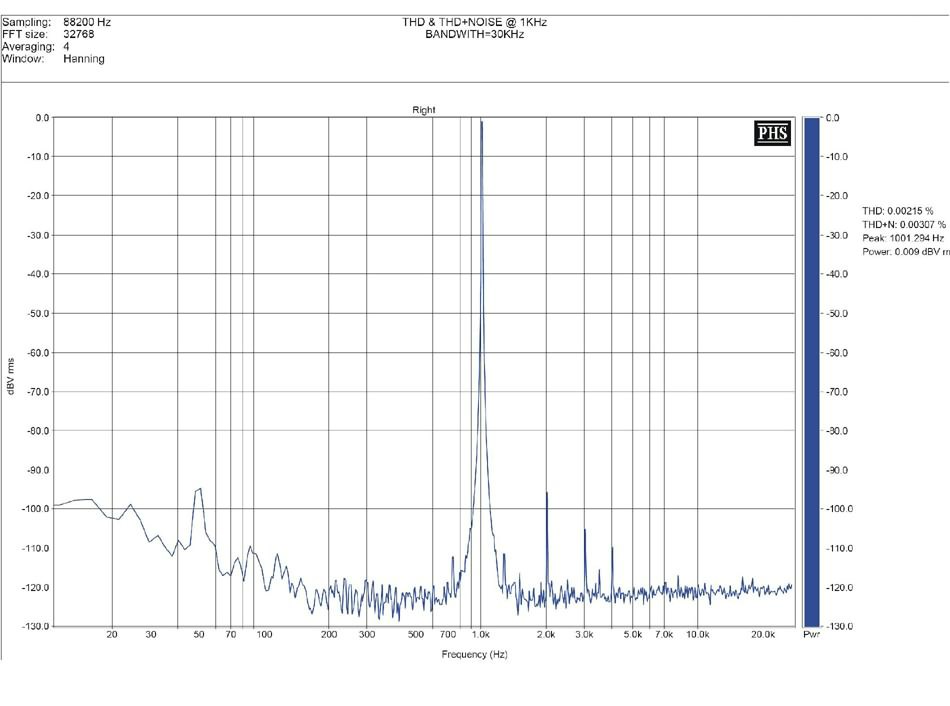Viewport: 950px width, 706px height.
Task: Click the blue power level meter bar
Action: [x=811, y=370]
